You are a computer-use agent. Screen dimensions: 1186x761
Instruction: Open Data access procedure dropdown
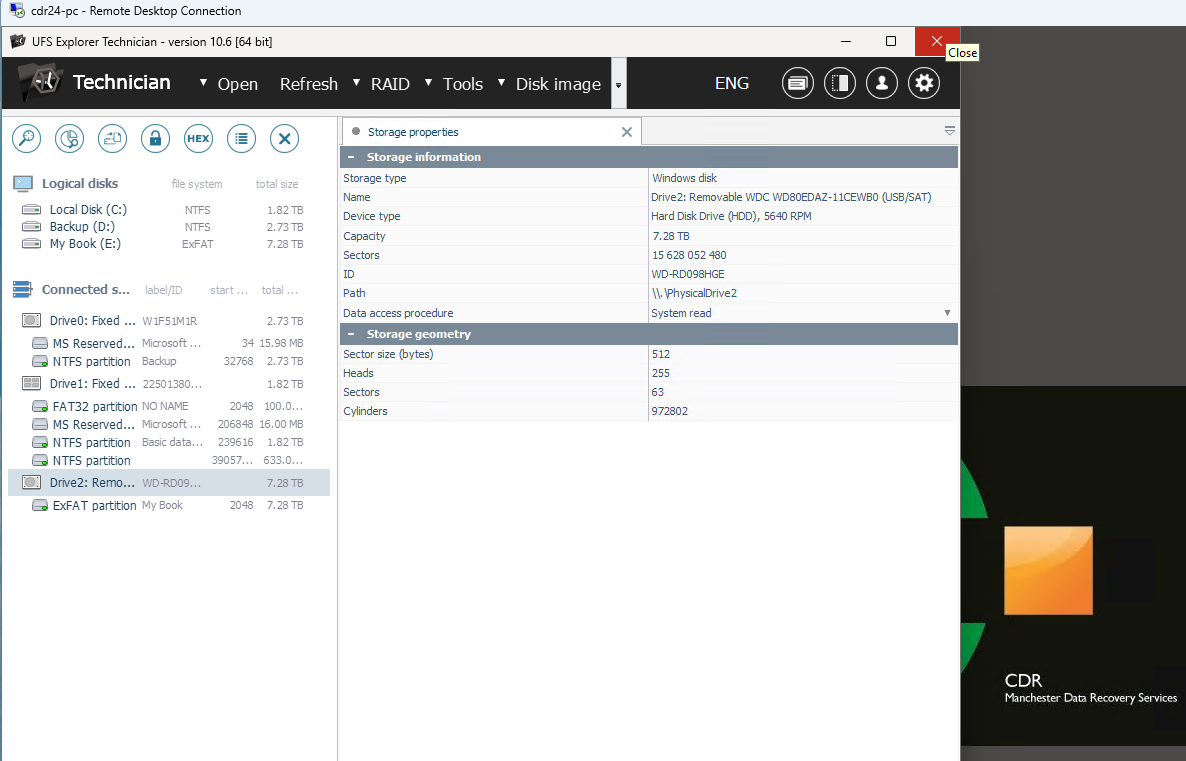click(947, 313)
